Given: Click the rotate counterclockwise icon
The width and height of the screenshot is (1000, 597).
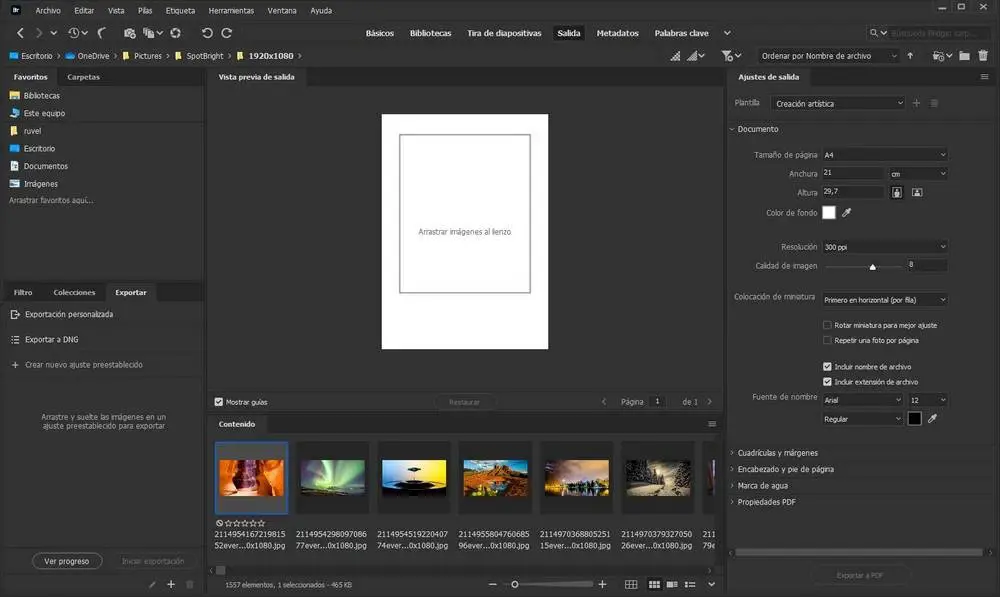Looking at the screenshot, I should coord(207,33).
